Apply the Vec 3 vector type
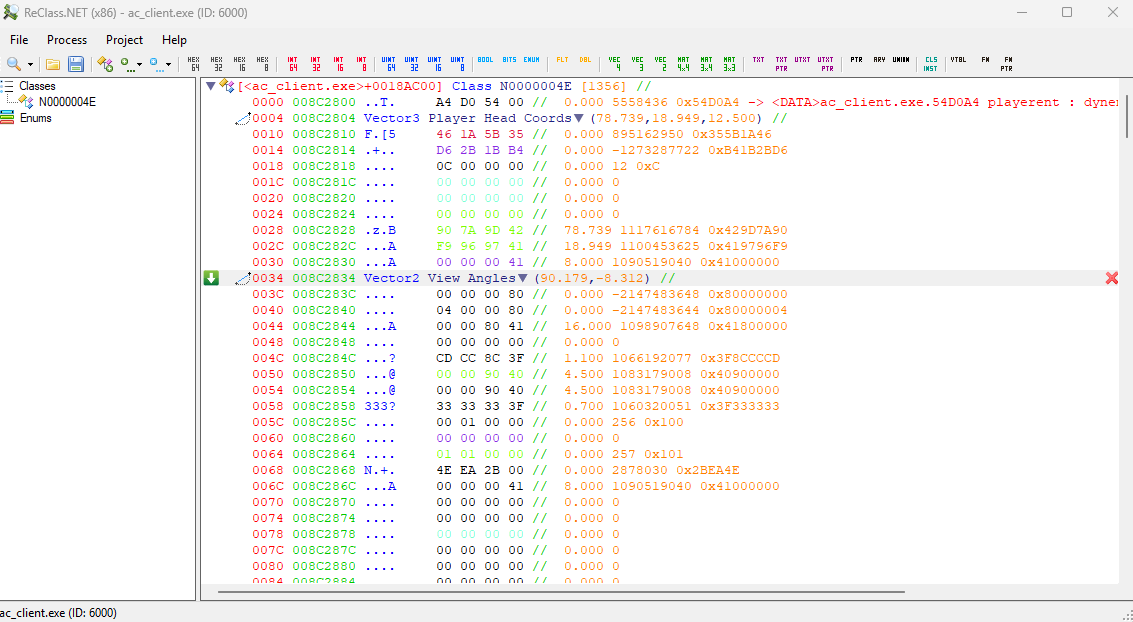 coord(637,64)
